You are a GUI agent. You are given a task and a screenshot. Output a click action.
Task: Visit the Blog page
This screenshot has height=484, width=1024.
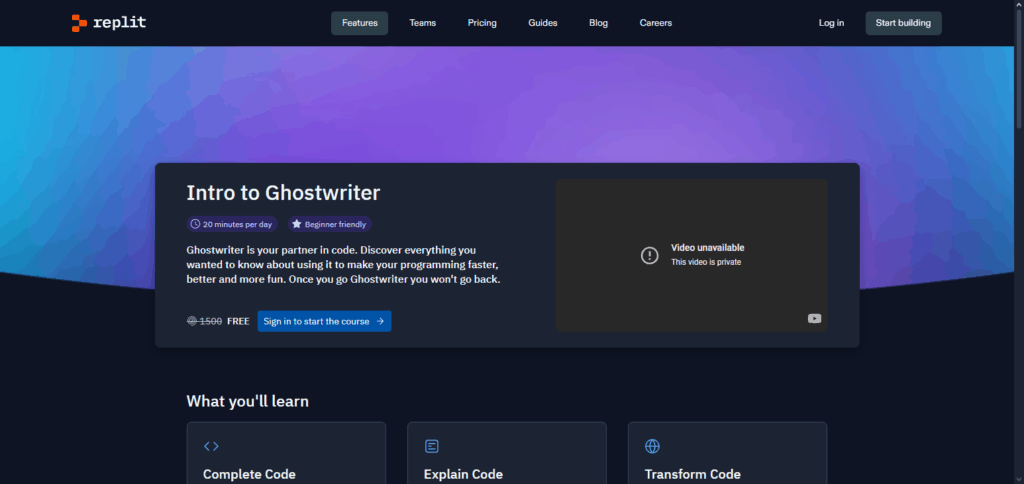(x=598, y=23)
